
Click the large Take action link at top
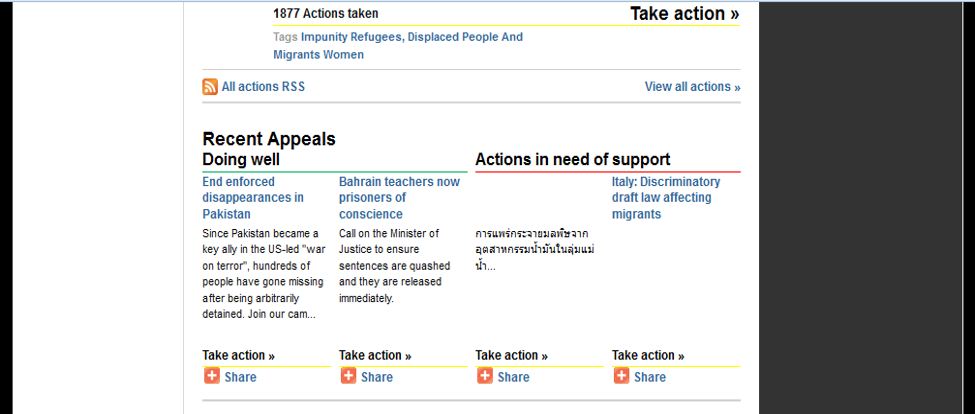coord(685,14)
